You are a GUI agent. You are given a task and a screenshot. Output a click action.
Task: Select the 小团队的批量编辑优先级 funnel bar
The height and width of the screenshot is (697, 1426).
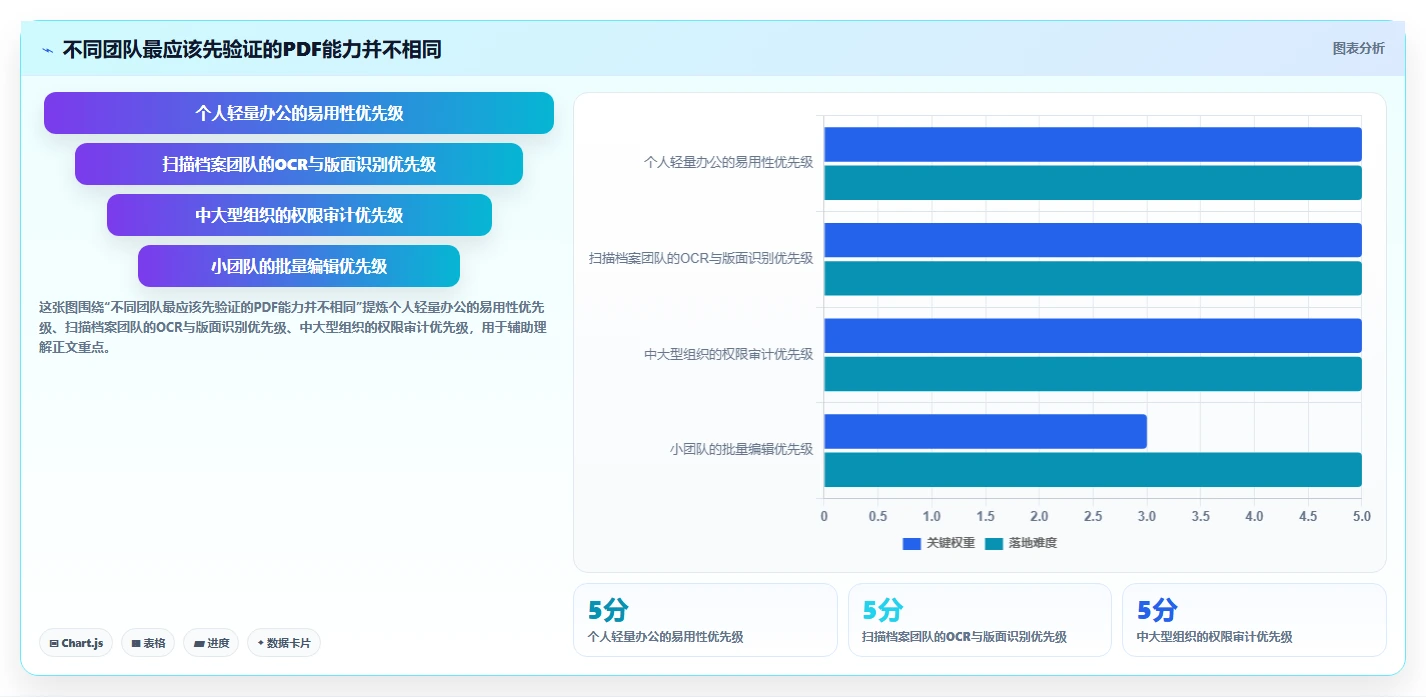(x=299, y=266)
